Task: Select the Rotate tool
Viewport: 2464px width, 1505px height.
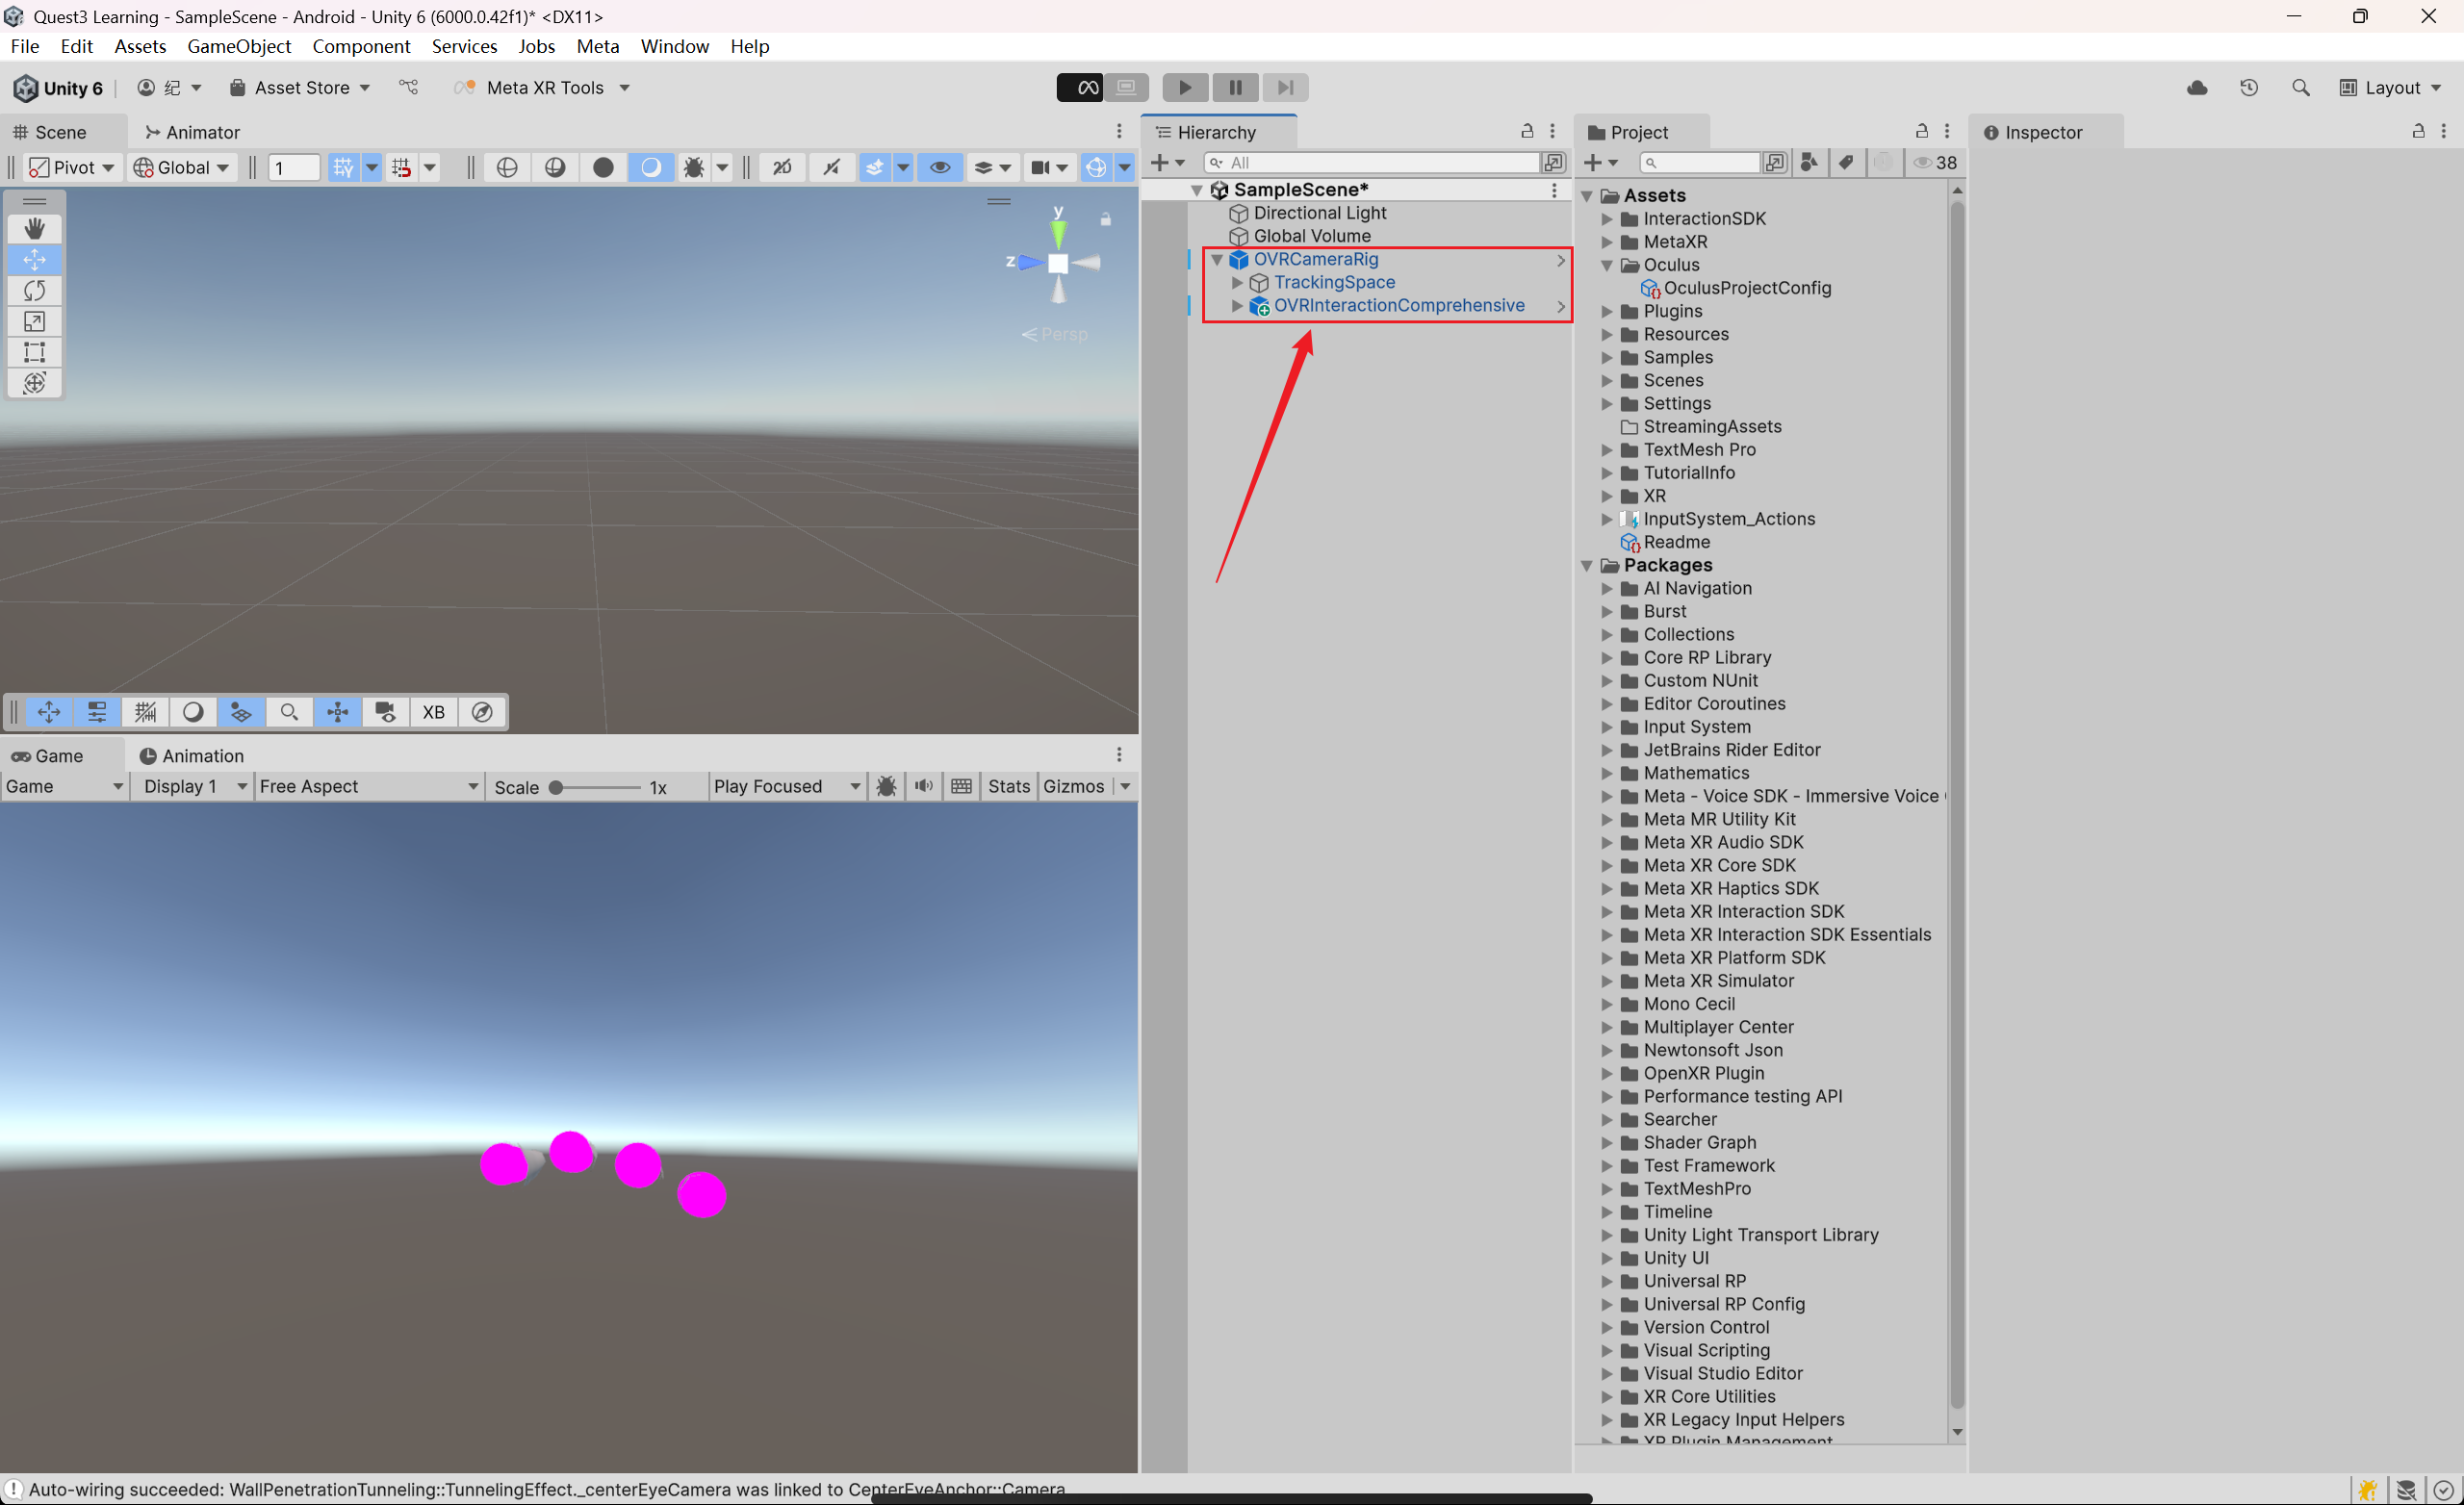Action: [34, 291]
